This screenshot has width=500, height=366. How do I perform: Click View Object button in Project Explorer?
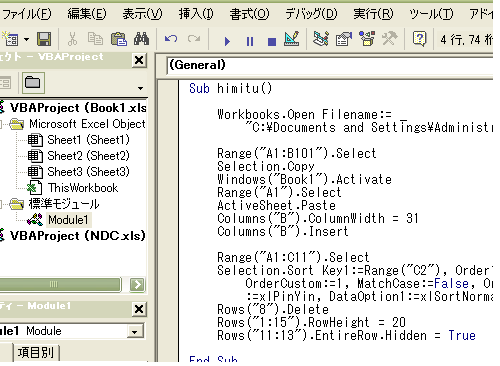coord(5,83)
